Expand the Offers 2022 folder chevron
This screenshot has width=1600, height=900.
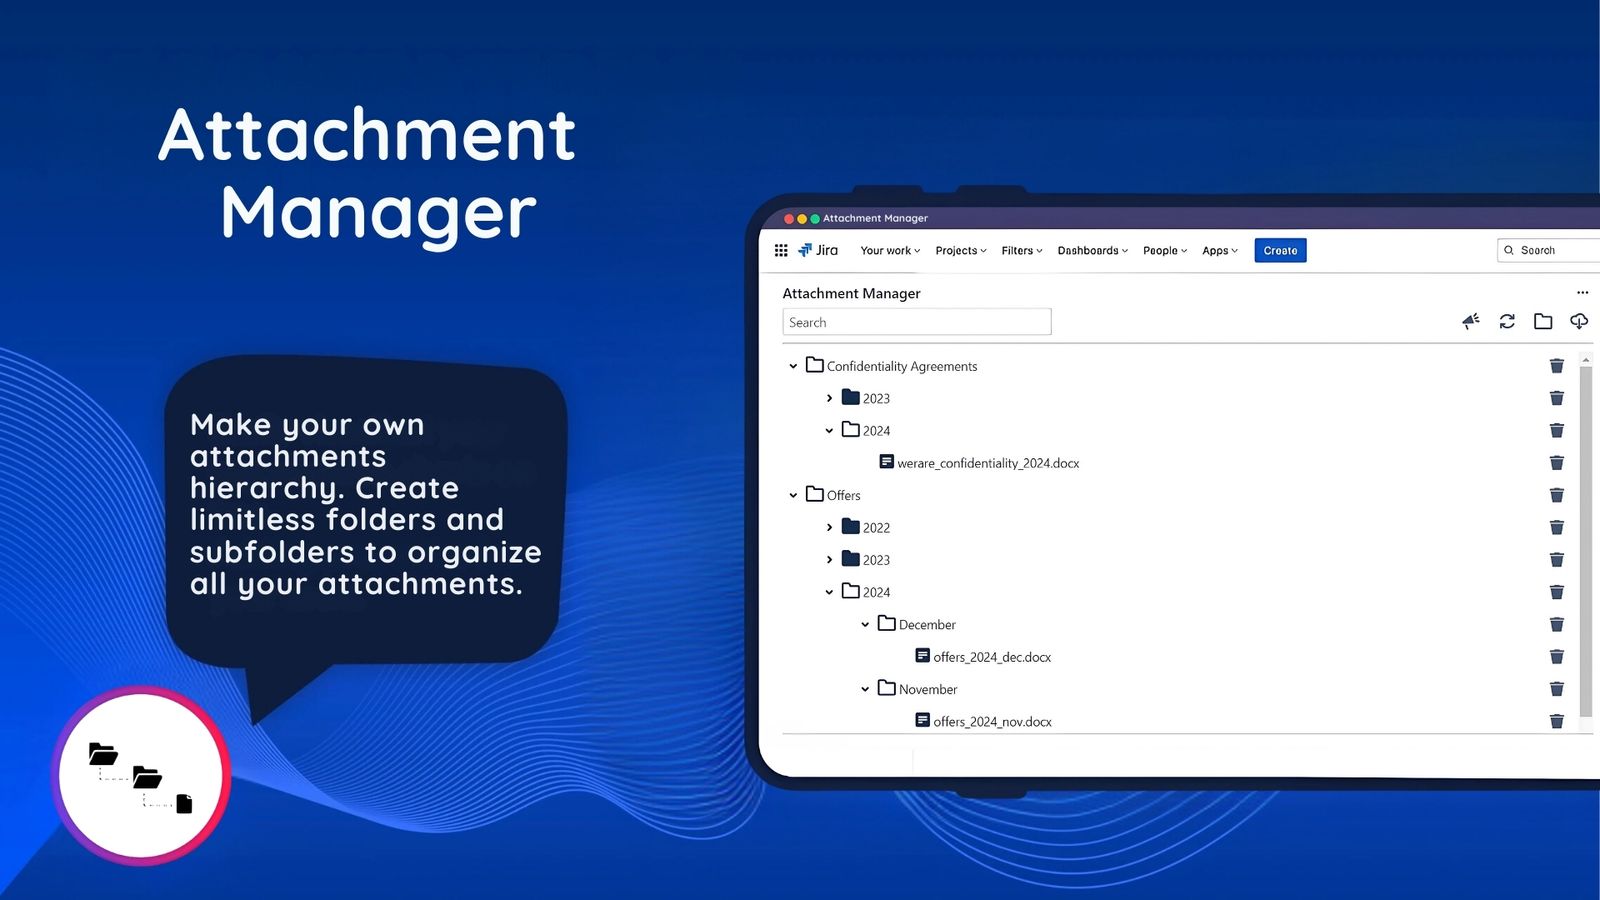829,527
